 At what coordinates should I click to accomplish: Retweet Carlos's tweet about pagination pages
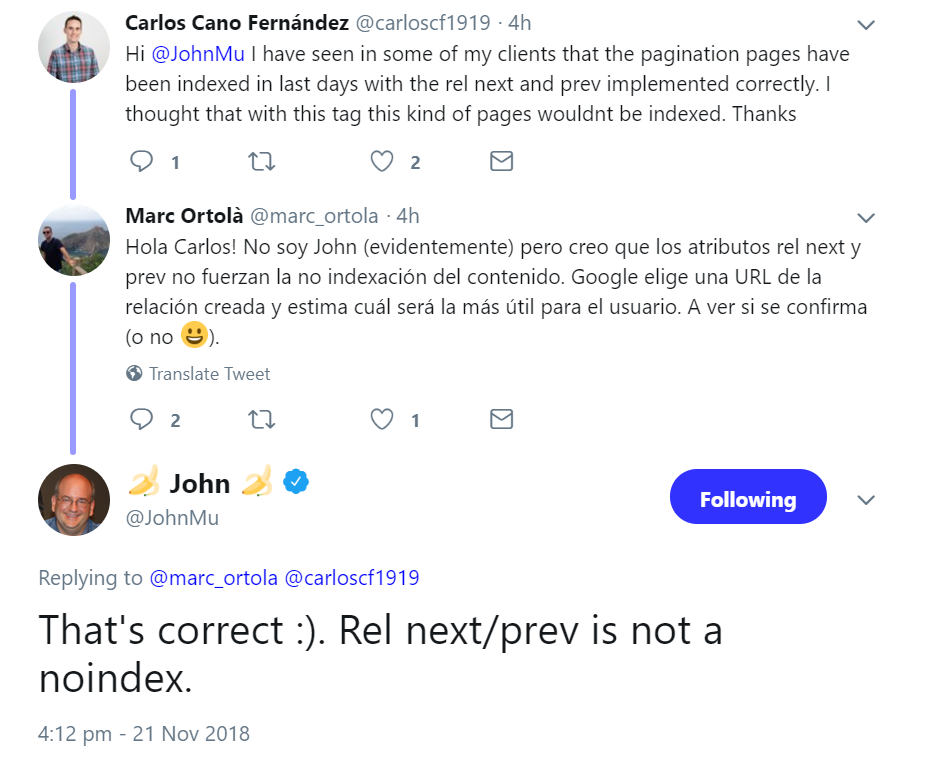[261, 160]
